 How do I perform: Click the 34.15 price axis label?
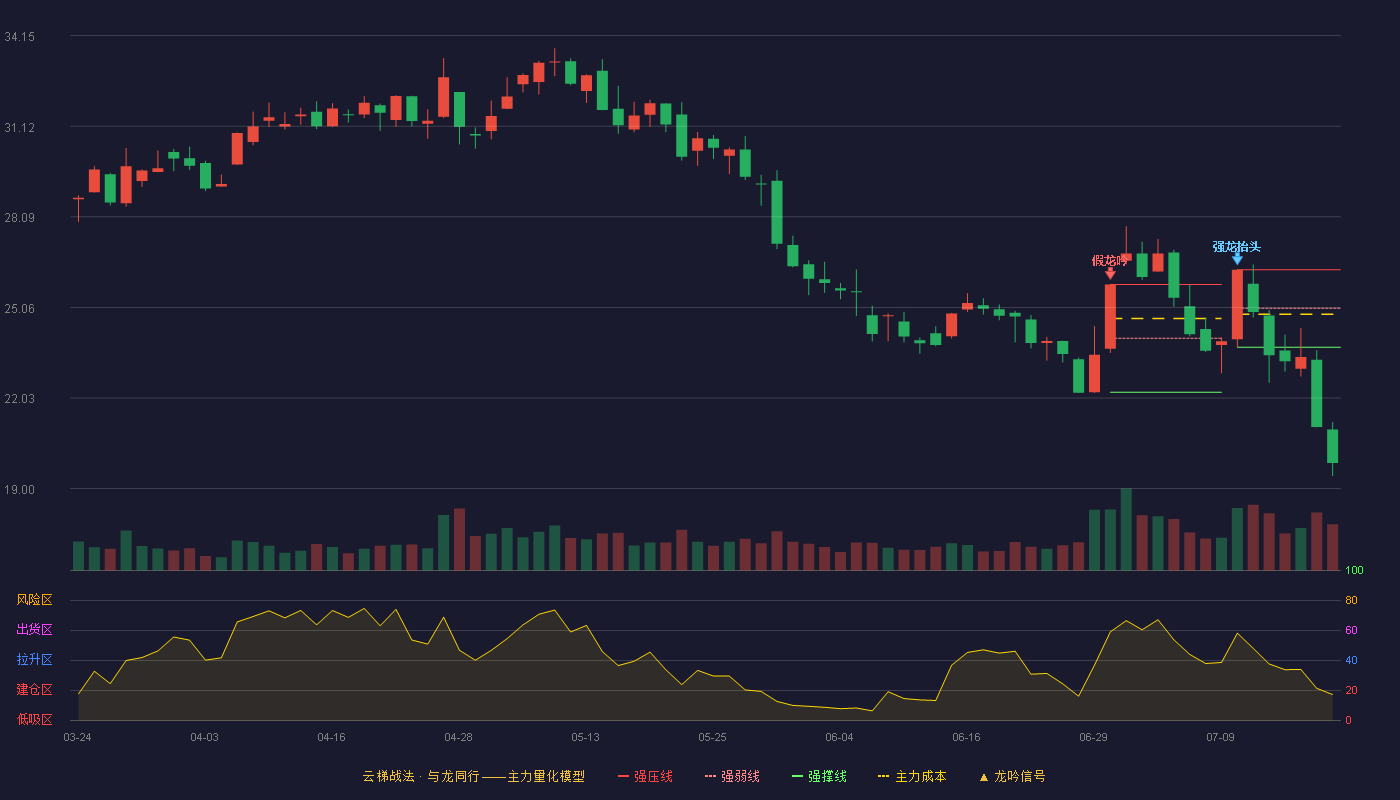pos(19,37)
